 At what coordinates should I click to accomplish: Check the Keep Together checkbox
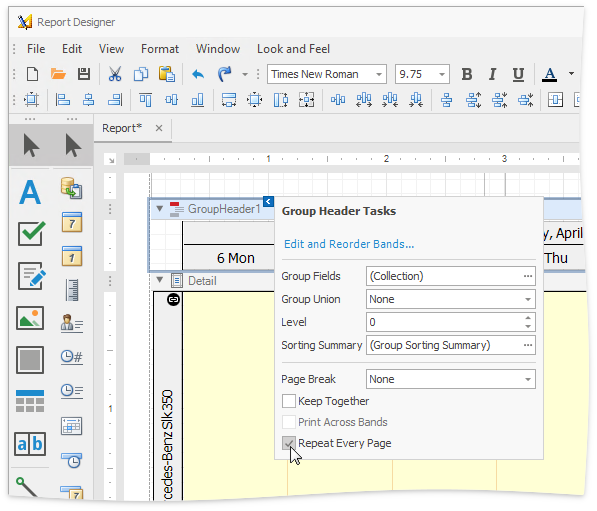(289, 401)
